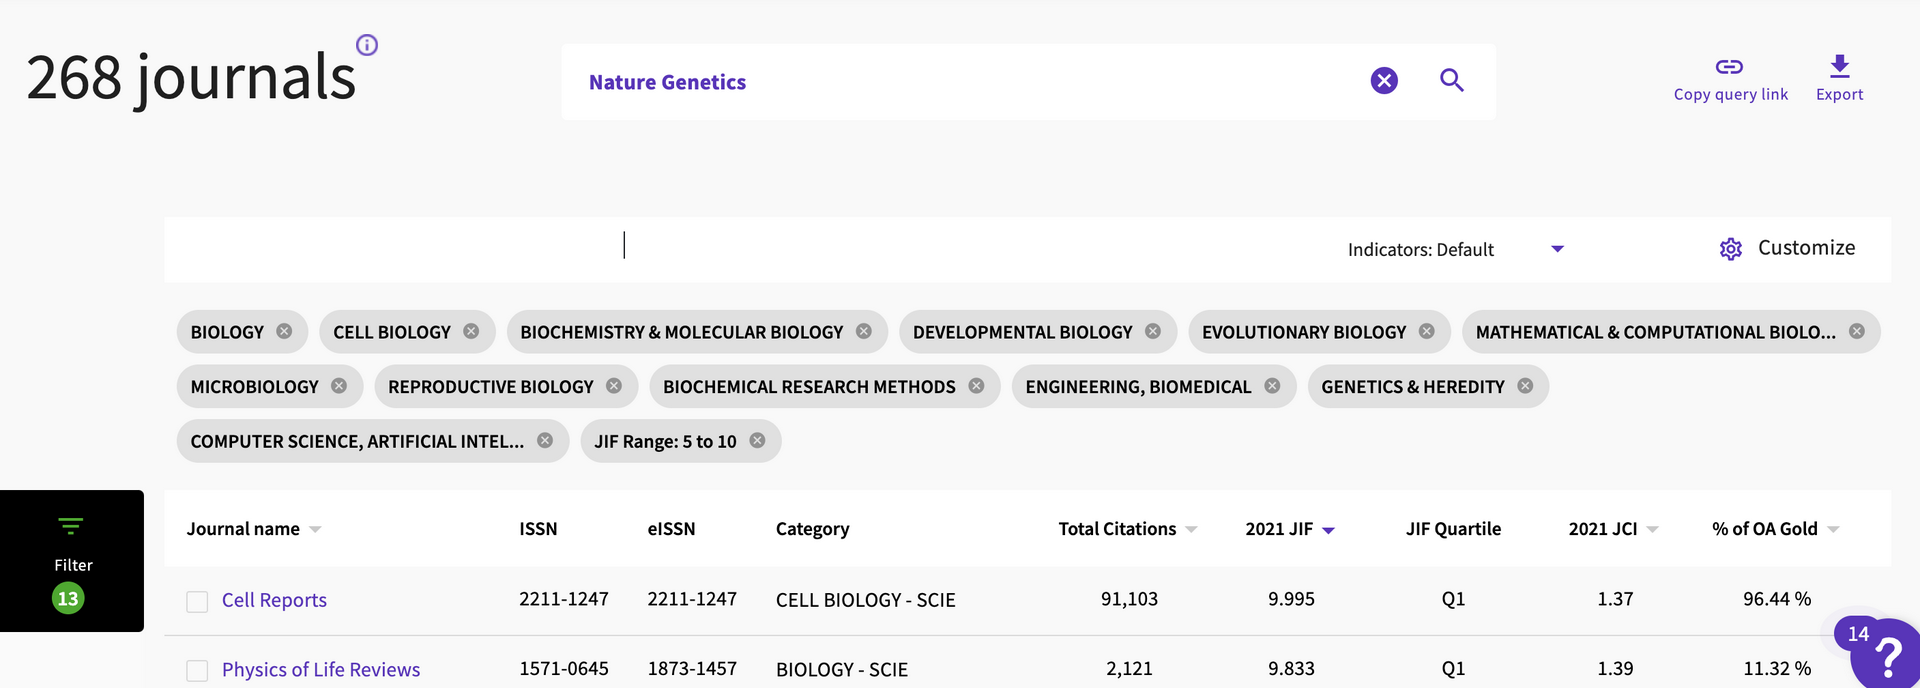
Task: Tick the Cell Reports row checkbox
Action: coord(197,601)
